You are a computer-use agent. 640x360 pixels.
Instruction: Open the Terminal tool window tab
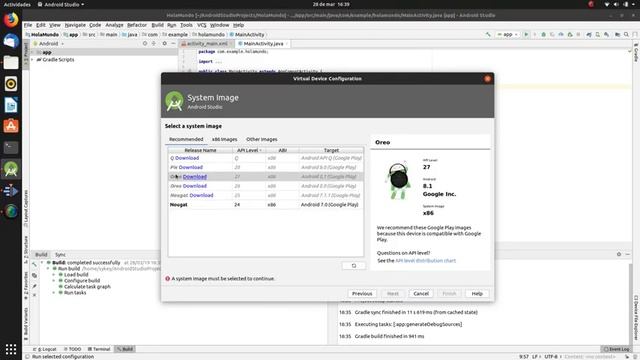tap(99, 349)
